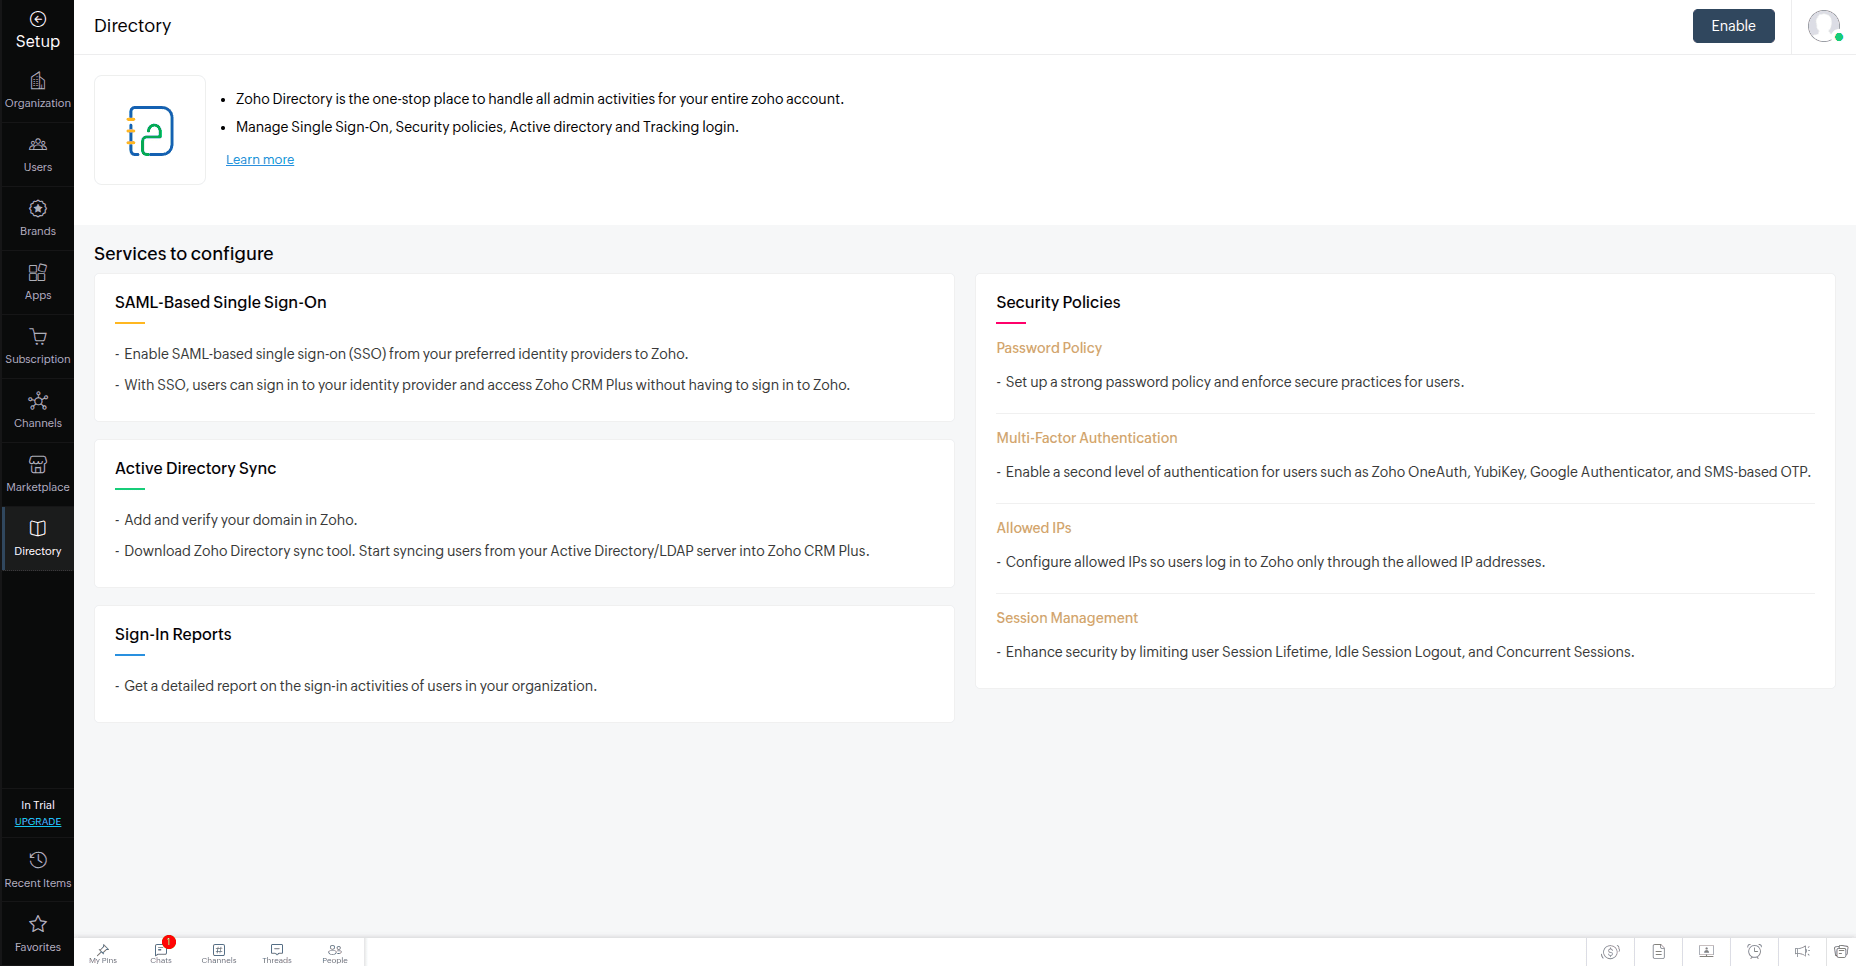Open the megaphone announcements icon
This screenshot has width=1856, height=966.
(x=1802, y=952)
